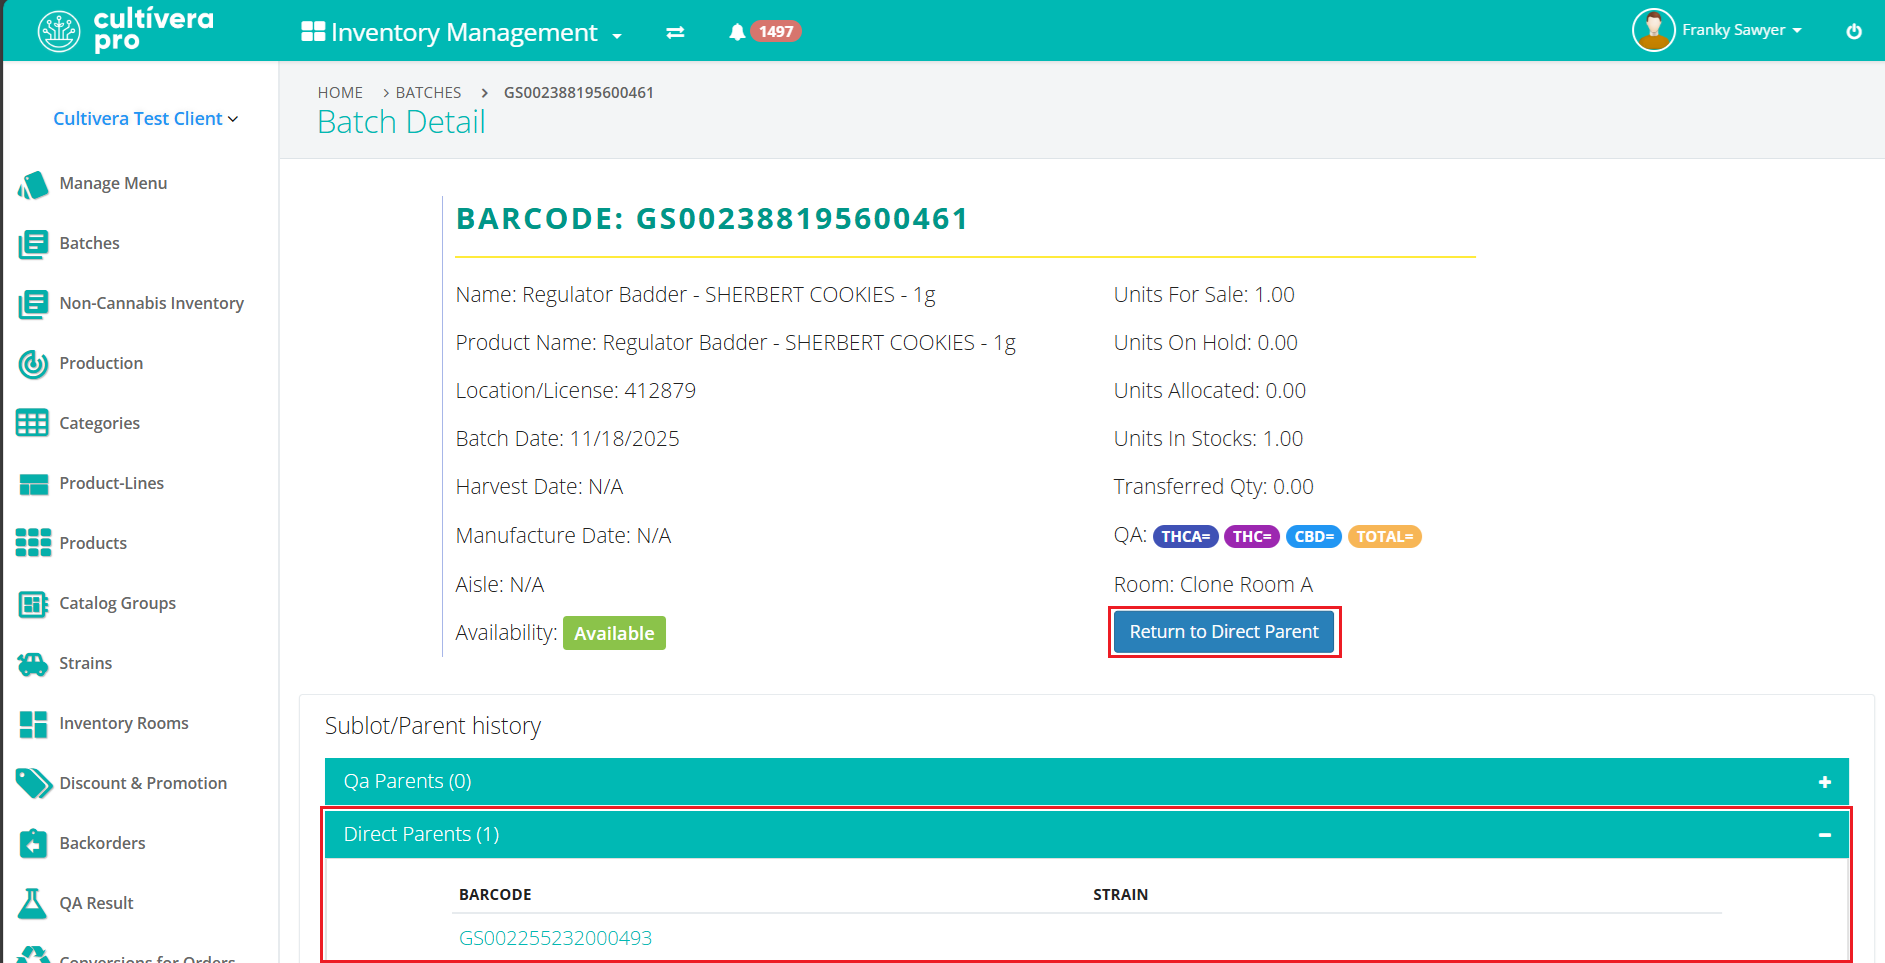Click the Units On Hold: 0.00 text

(x=1206, y=343)
